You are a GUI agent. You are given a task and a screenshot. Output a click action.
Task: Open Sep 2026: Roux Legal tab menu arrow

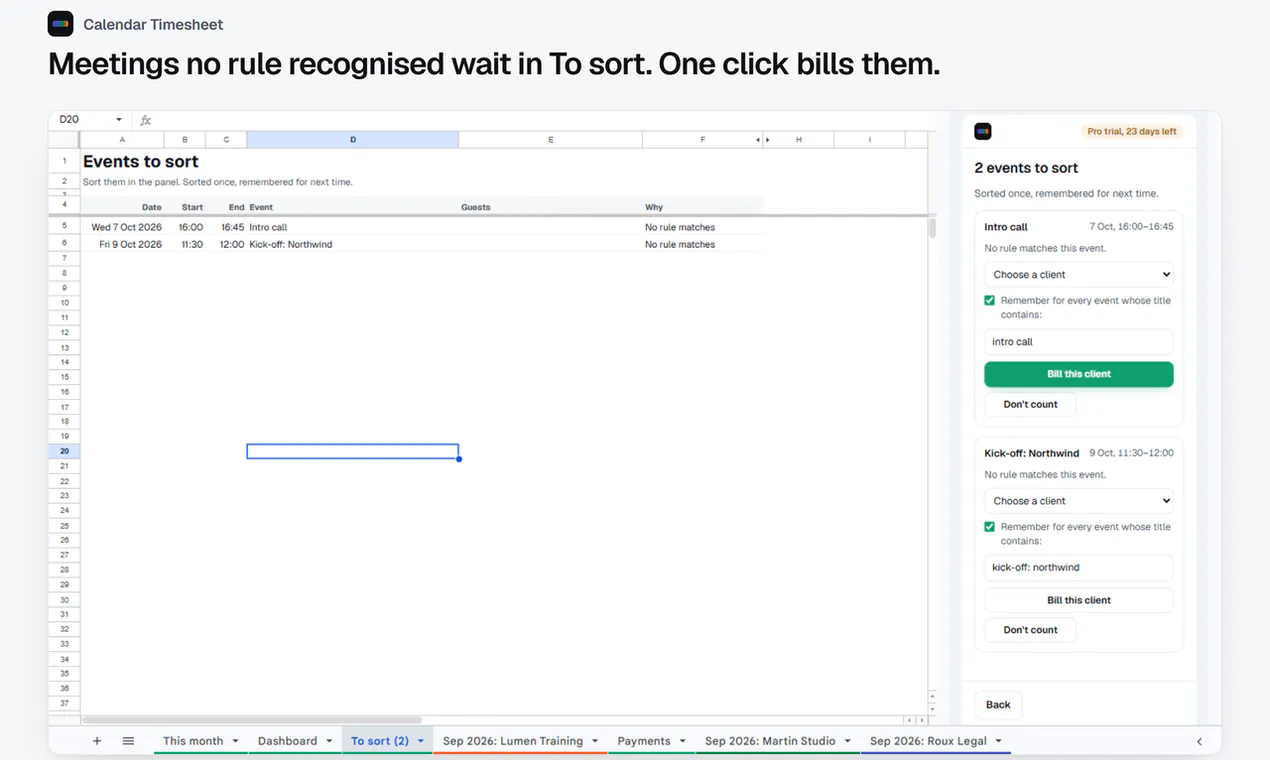click(x=998, y=741)
